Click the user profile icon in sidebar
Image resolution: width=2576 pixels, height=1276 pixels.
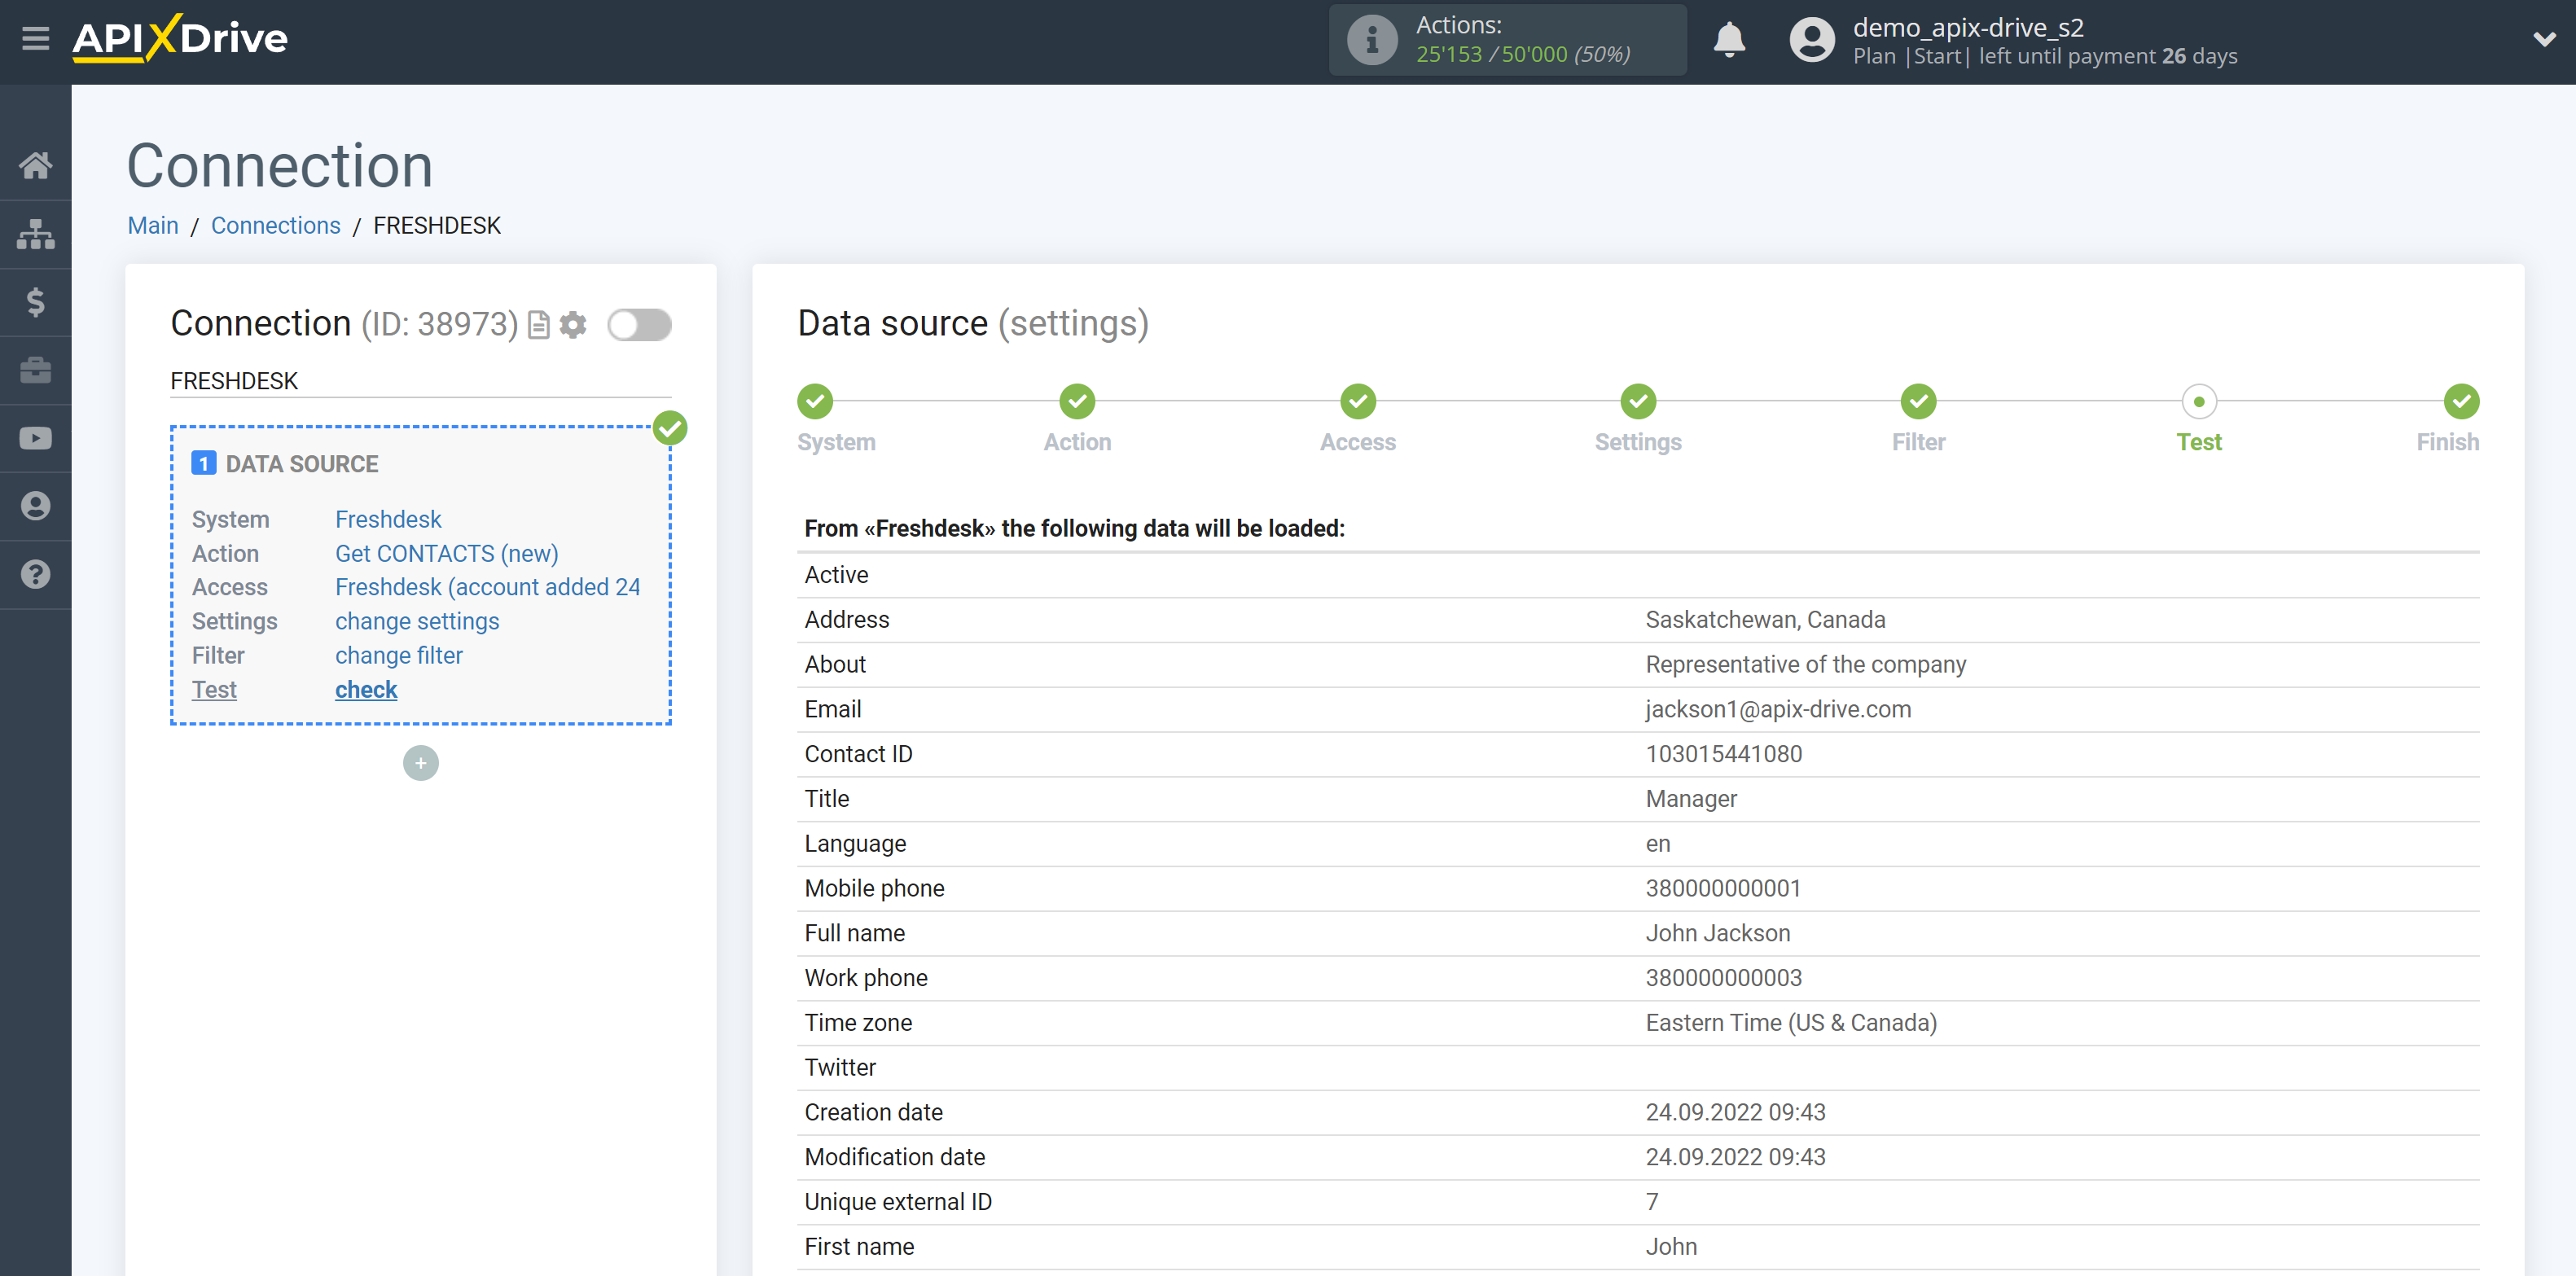pyautogui.click(x=36, y=506)
